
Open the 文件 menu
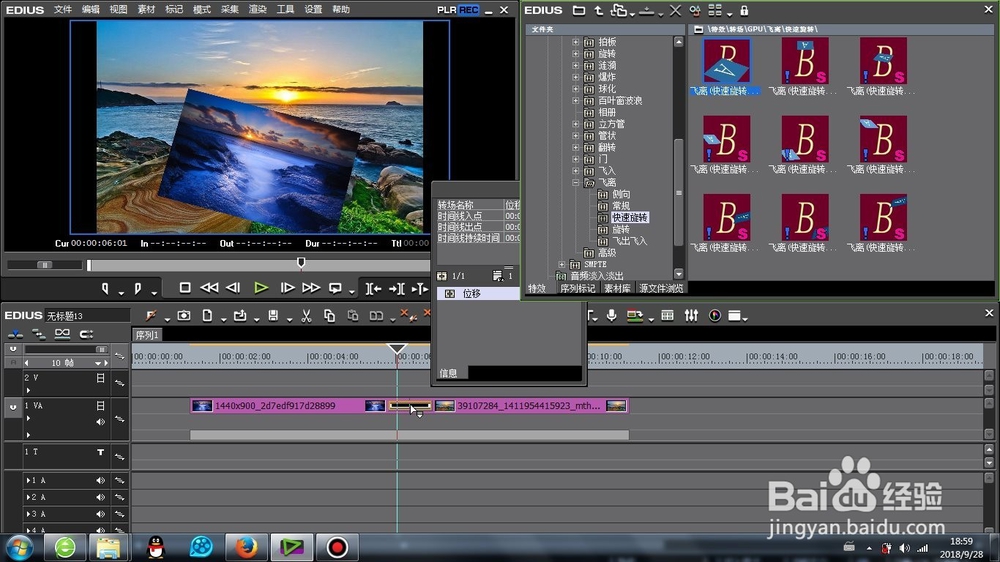pyautogui.click(x=62, y=10)
